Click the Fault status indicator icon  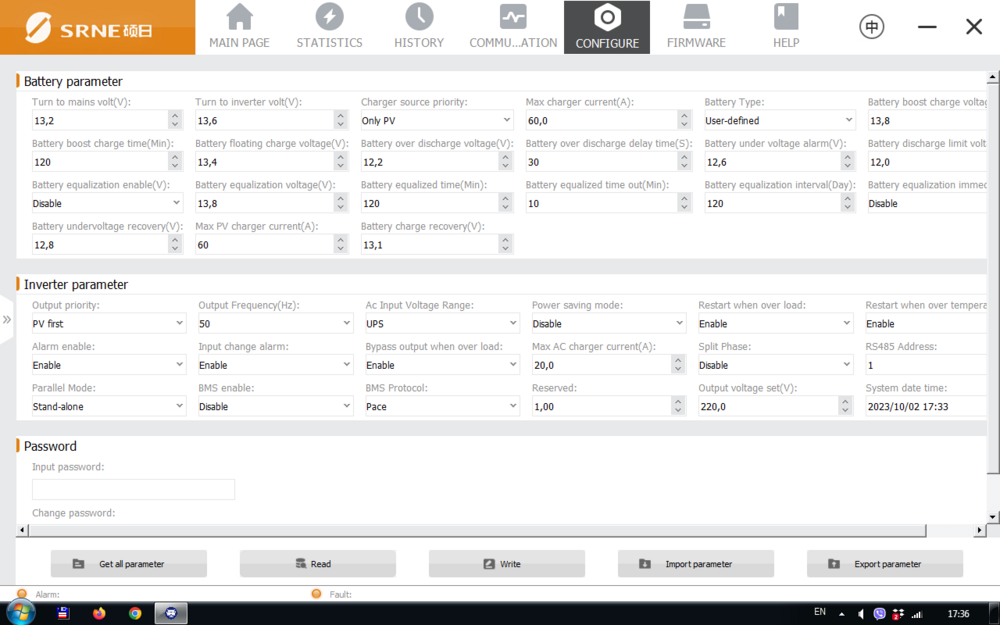[317, 593]
